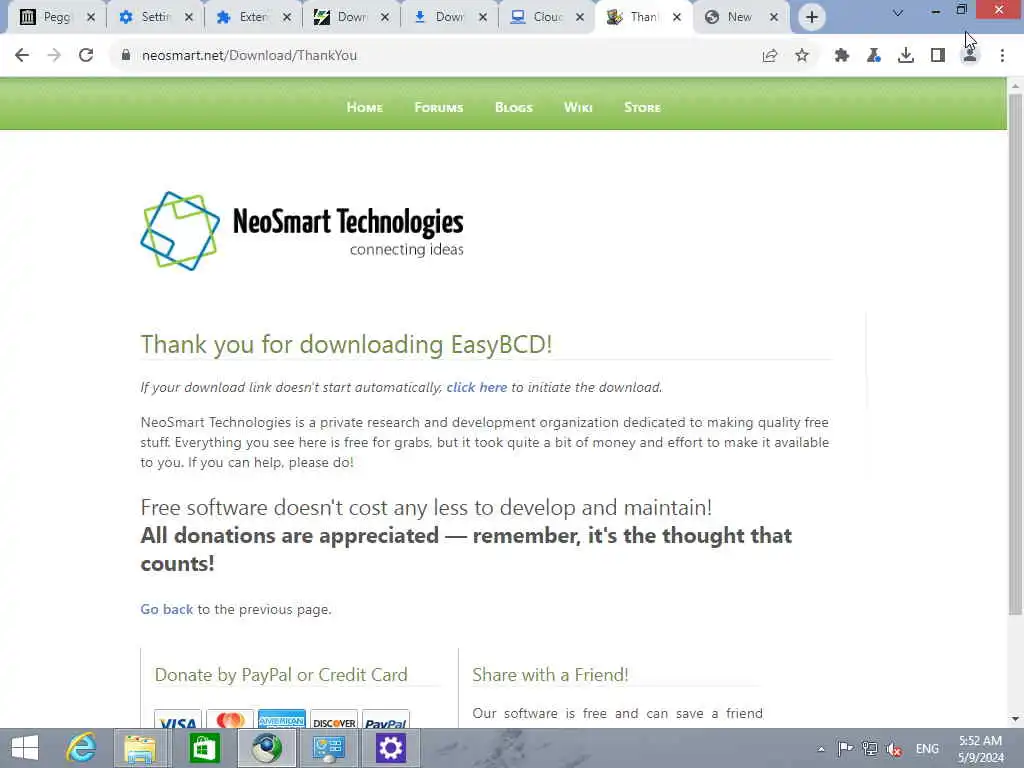
Task: Close the Cloud tab
Action: click(x=579, y=18)
